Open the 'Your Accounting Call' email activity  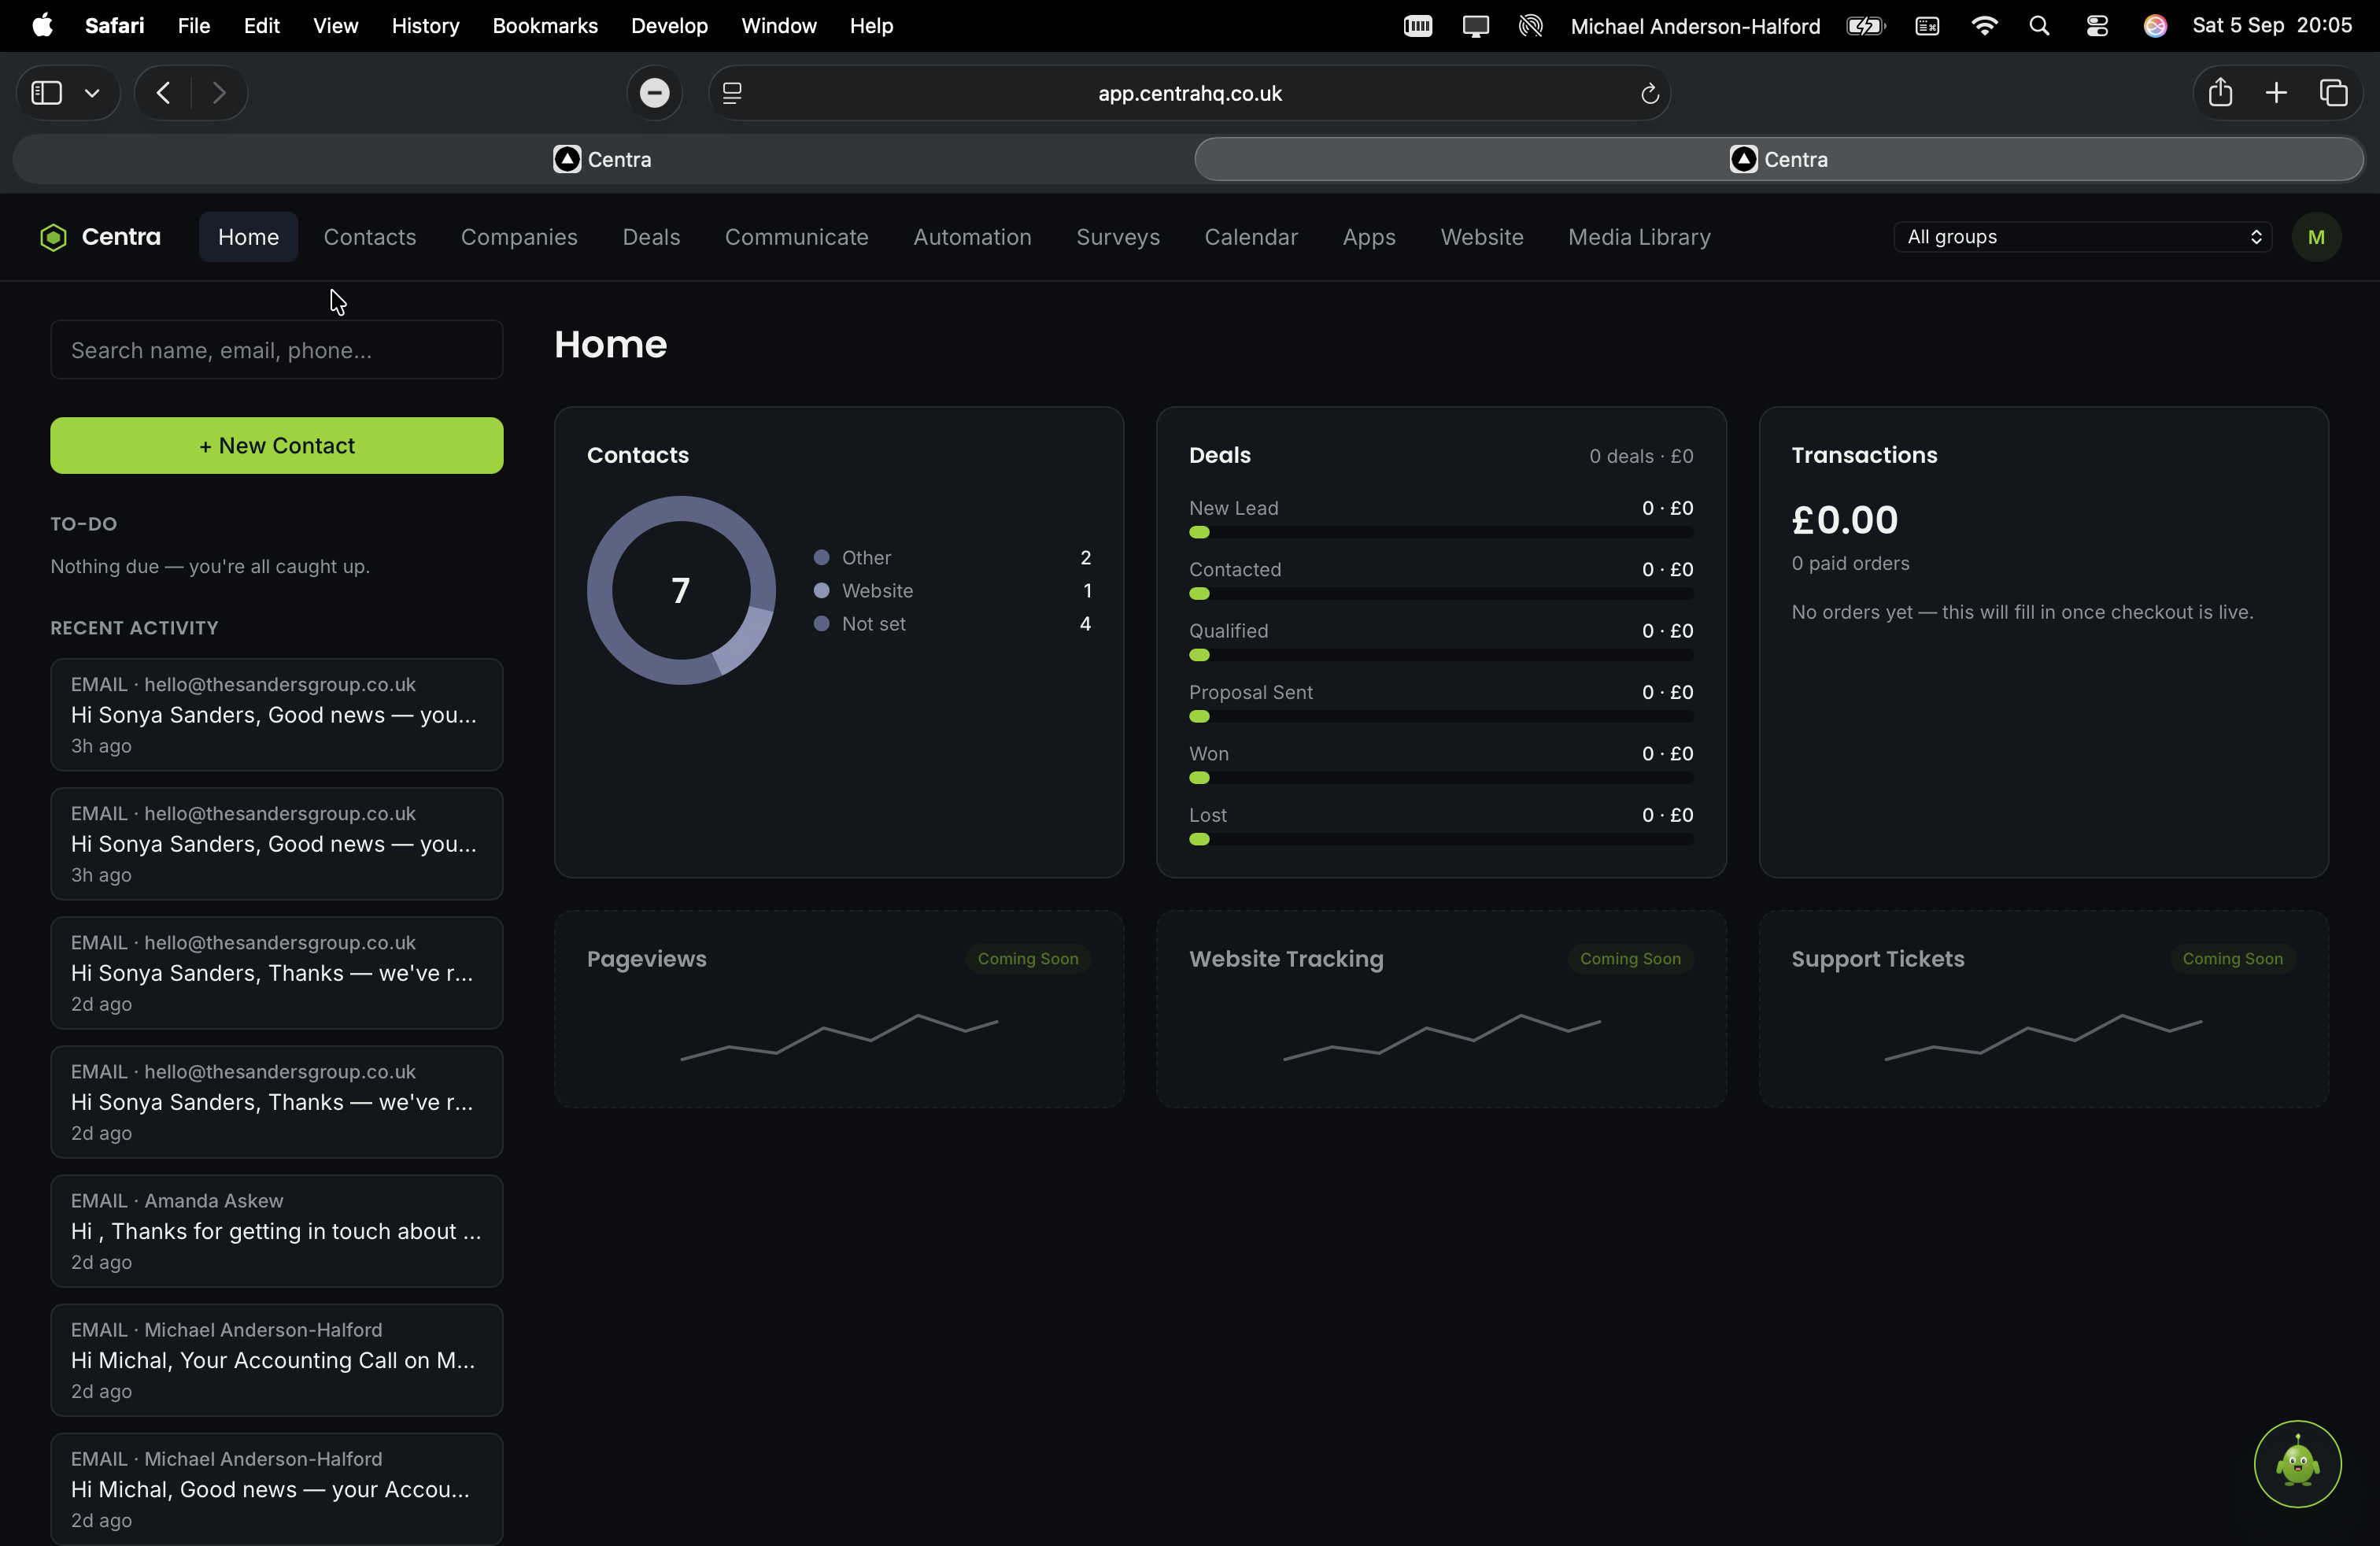tap(277, 1360)
